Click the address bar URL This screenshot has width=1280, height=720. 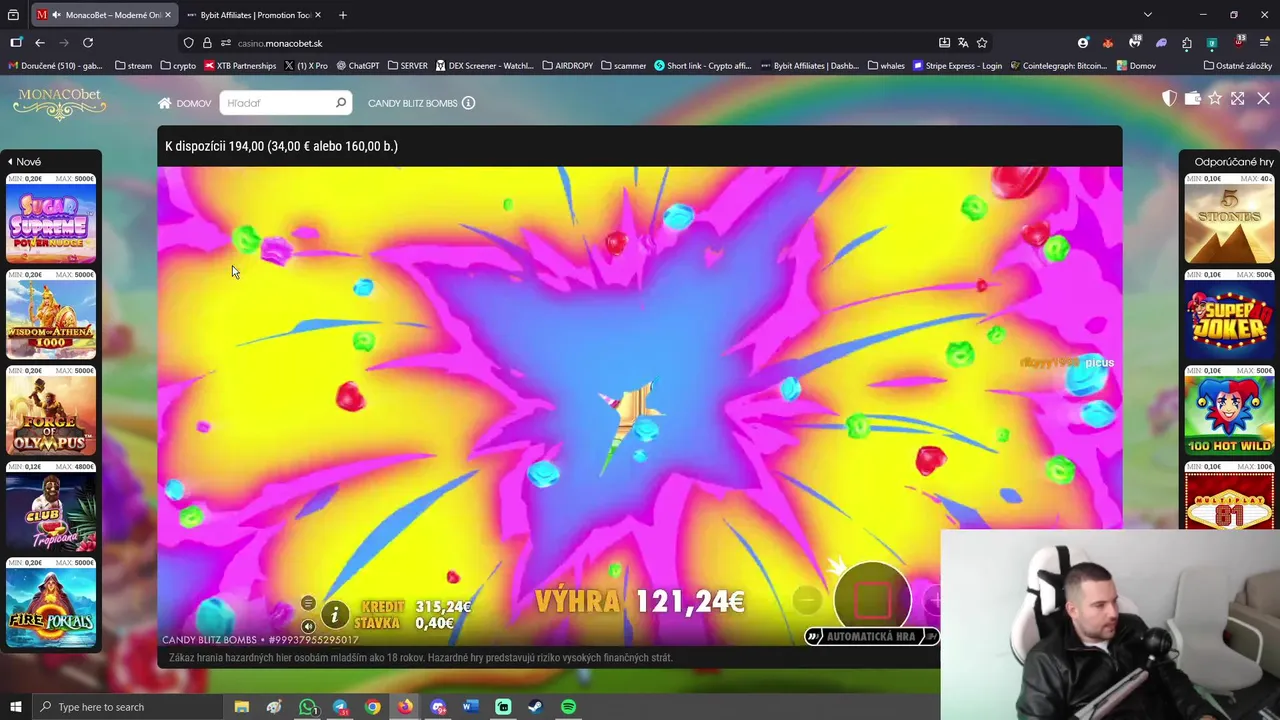coord(280,43)
